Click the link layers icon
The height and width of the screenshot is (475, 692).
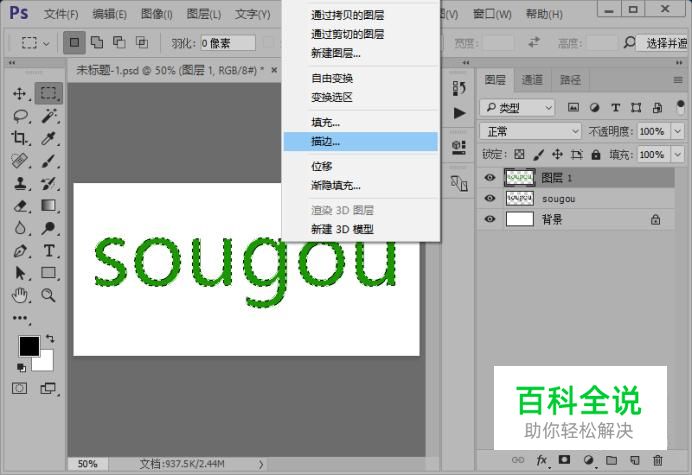pos(518,460)
